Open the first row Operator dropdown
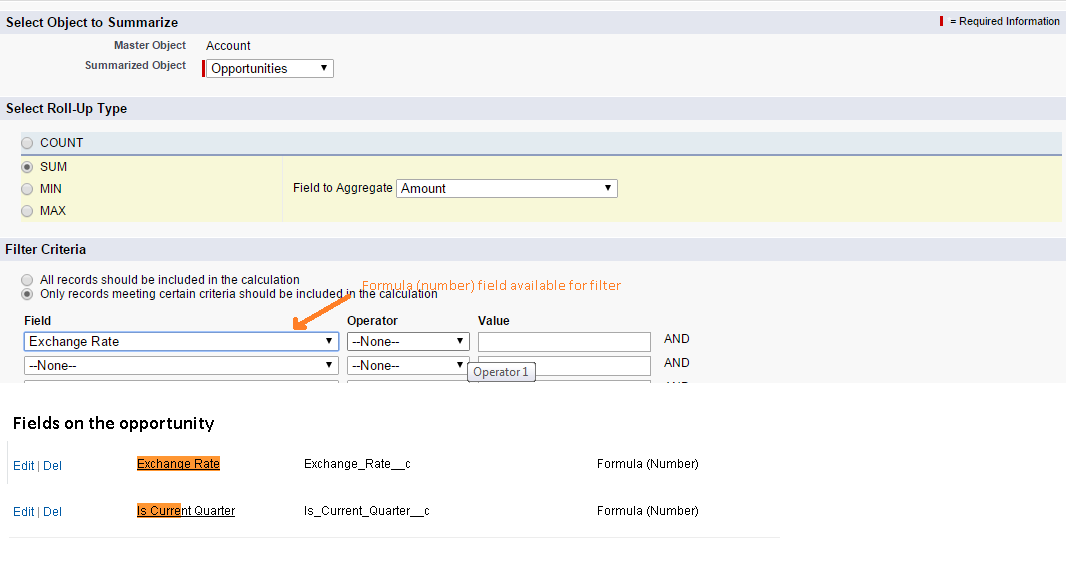This screenshot has height=565, width=1066. tap(408, 341)
